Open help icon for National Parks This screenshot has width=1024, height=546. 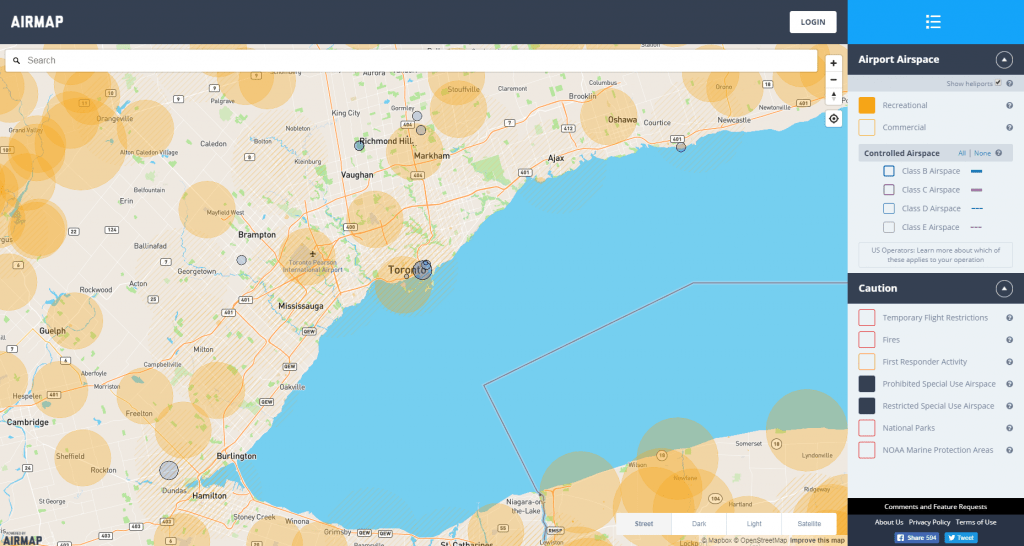point(1010,428)
